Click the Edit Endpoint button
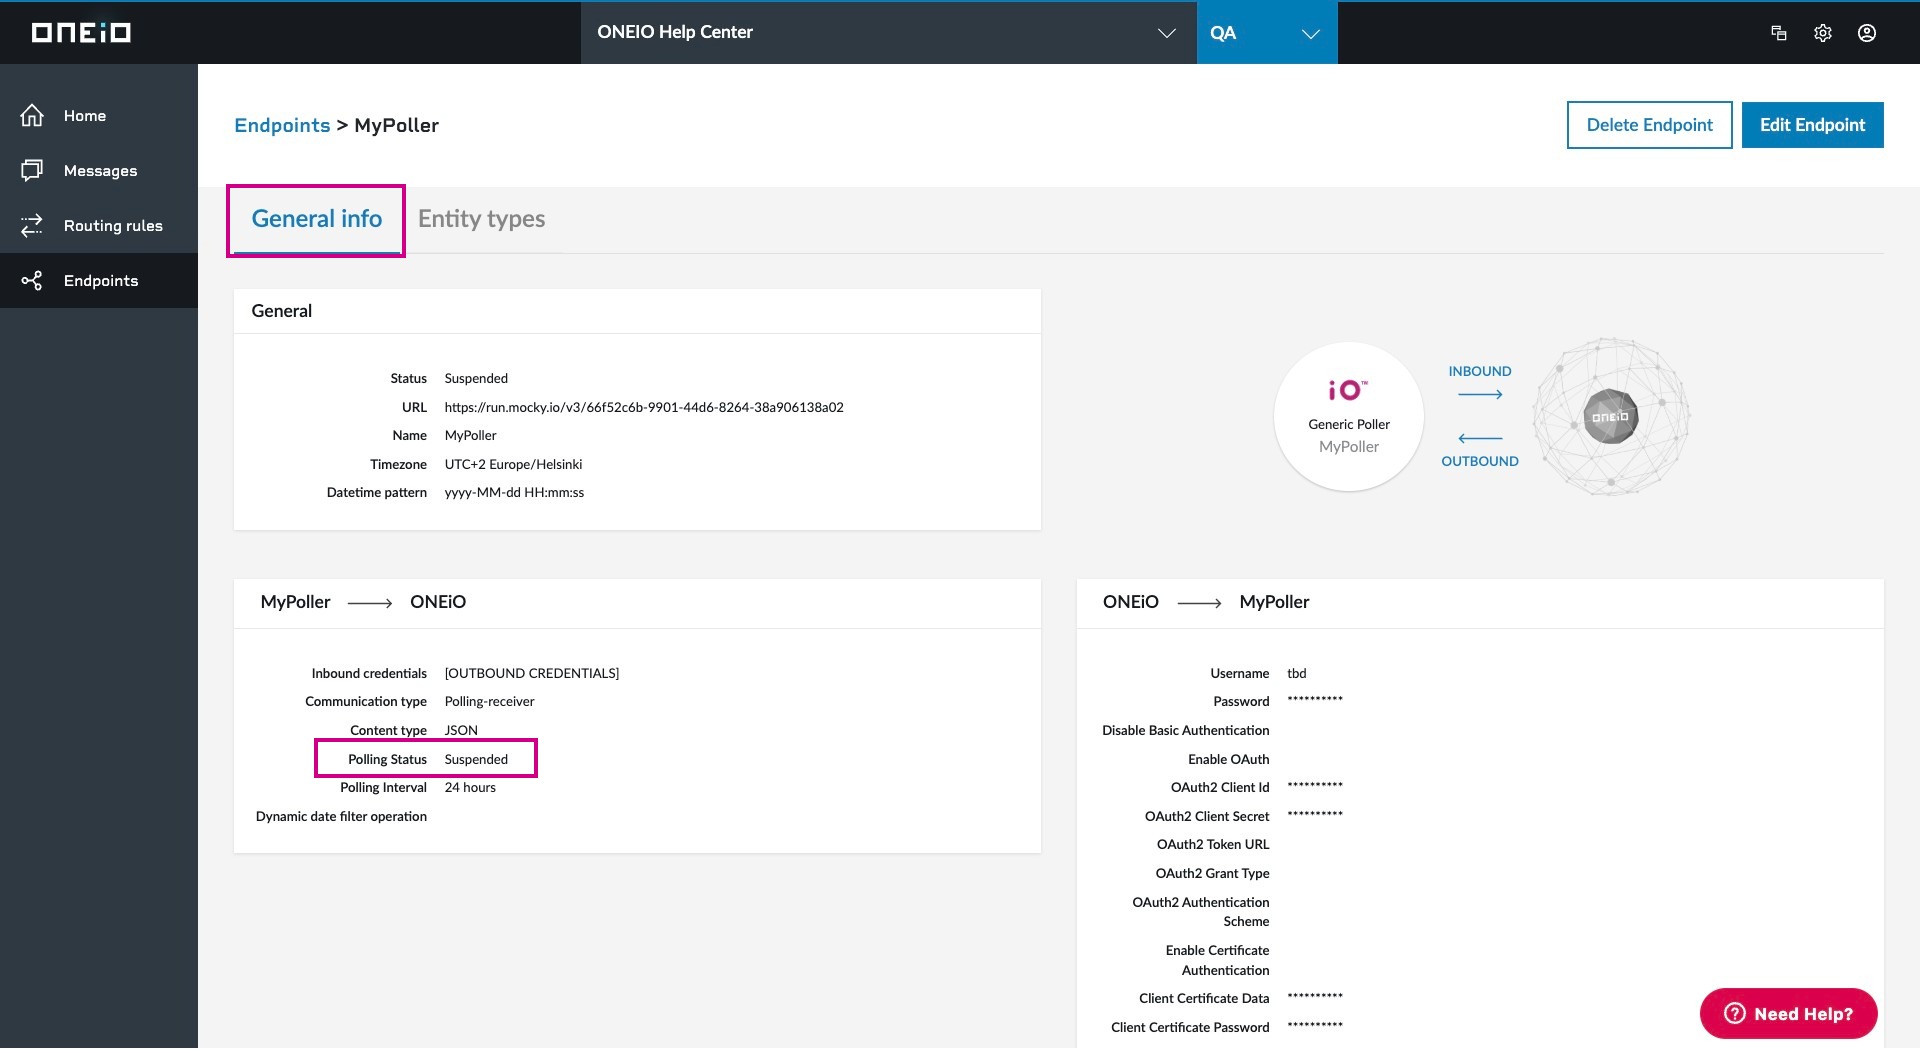 pos(1812,125)
